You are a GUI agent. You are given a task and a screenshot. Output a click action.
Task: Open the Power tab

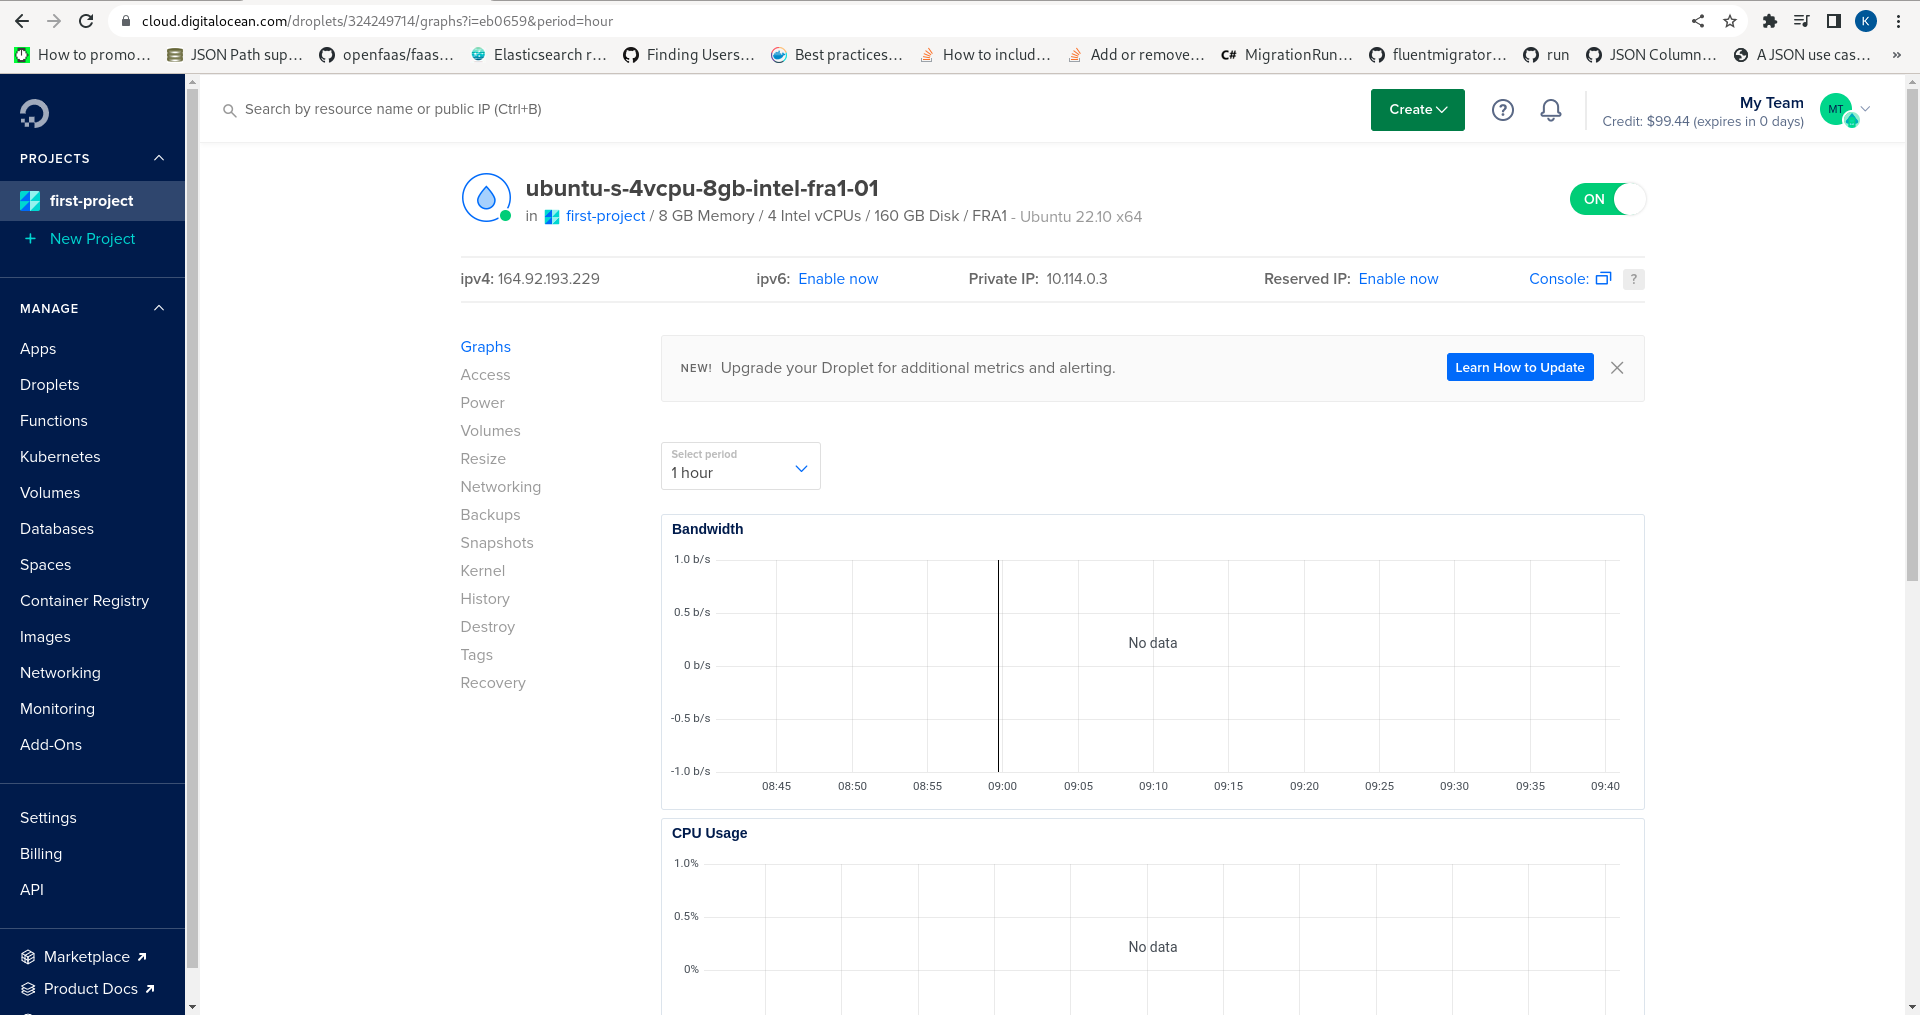pyautogui.click(x=482, y=403)
